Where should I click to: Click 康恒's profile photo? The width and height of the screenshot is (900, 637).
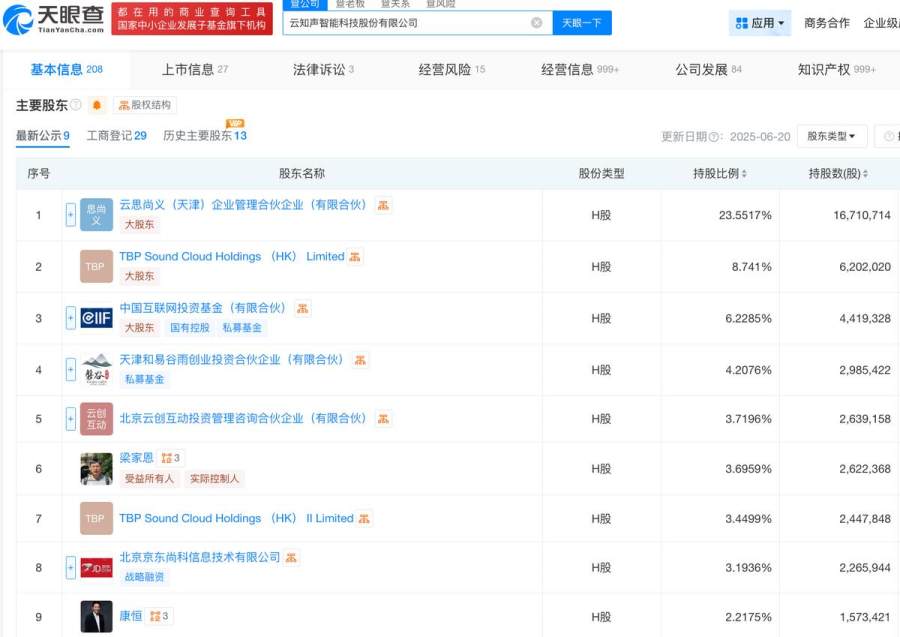96,616
